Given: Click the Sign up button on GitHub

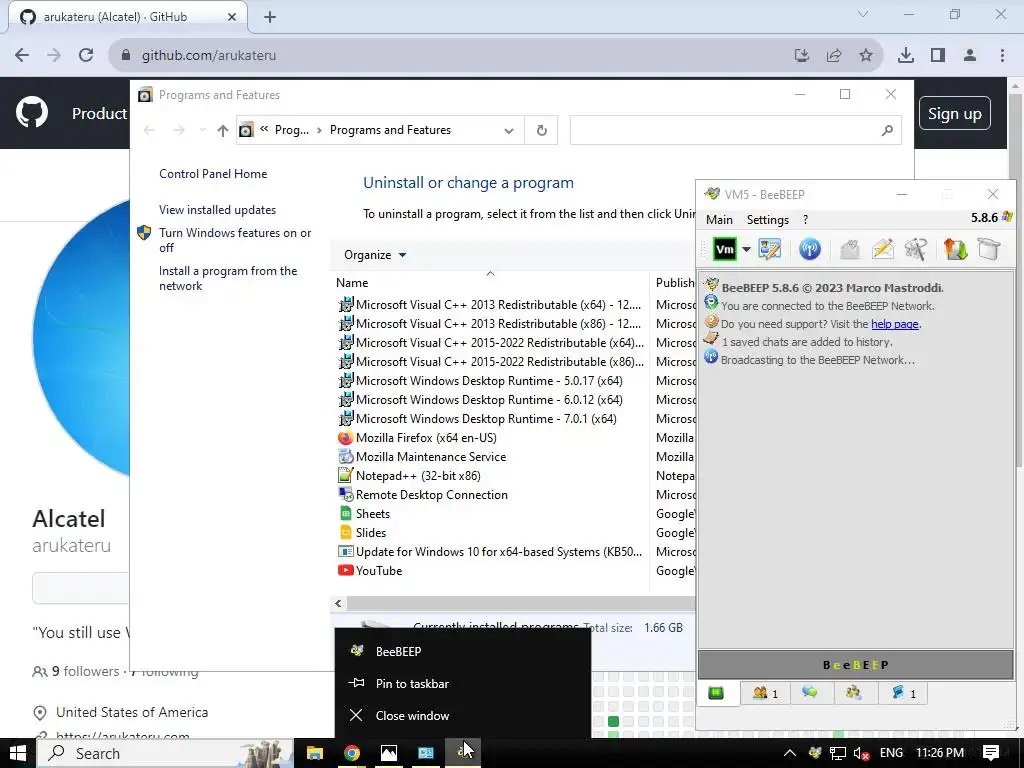Looking at the screenshot, I should [954, 114].
